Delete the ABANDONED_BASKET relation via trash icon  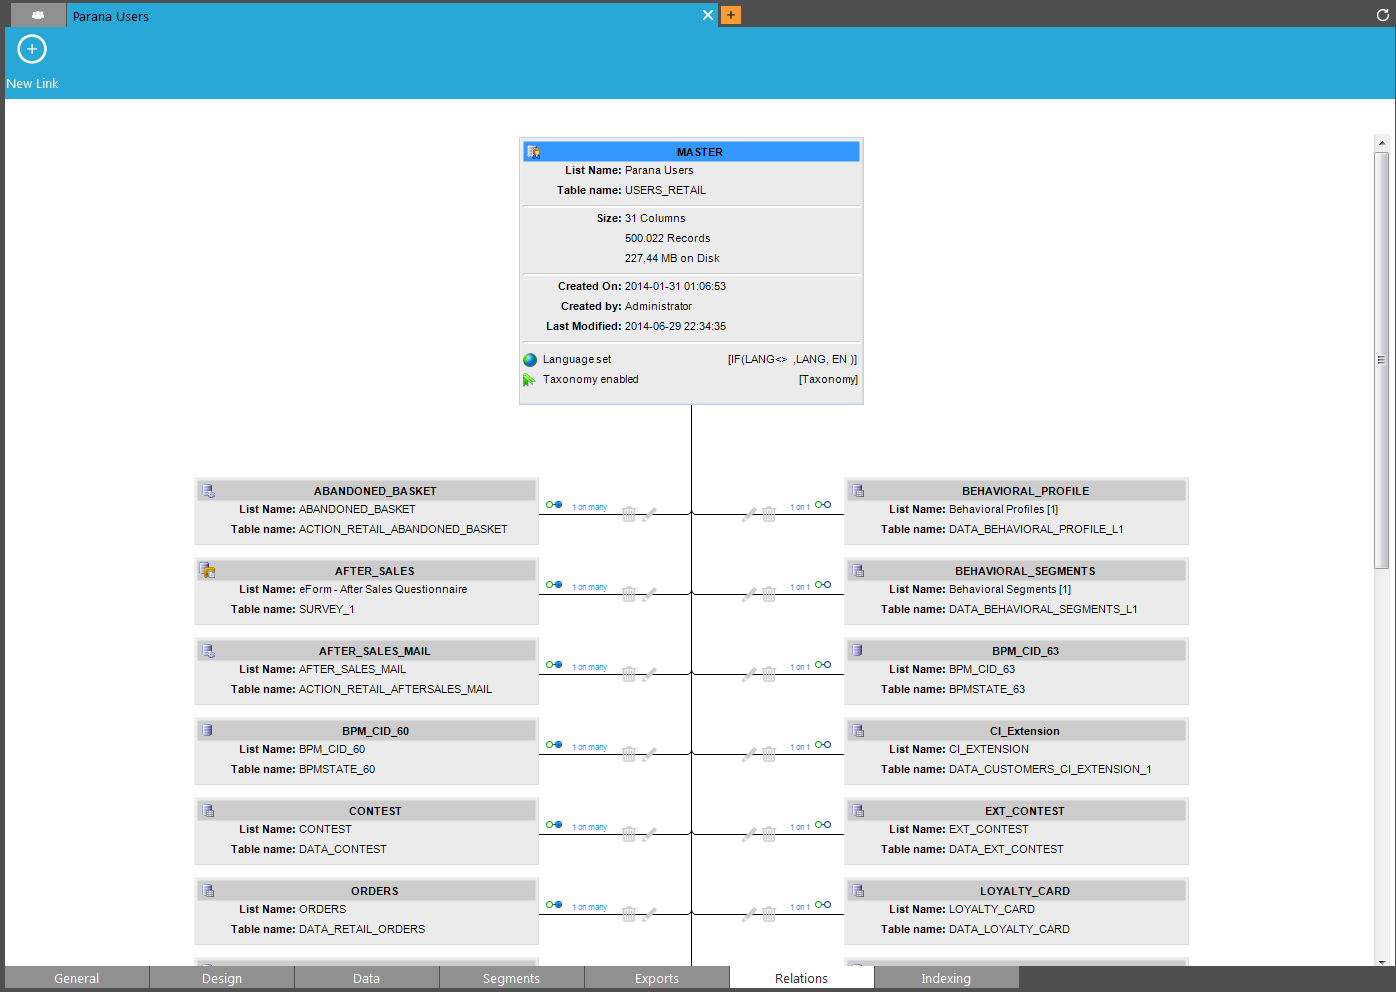click(629, 514)
